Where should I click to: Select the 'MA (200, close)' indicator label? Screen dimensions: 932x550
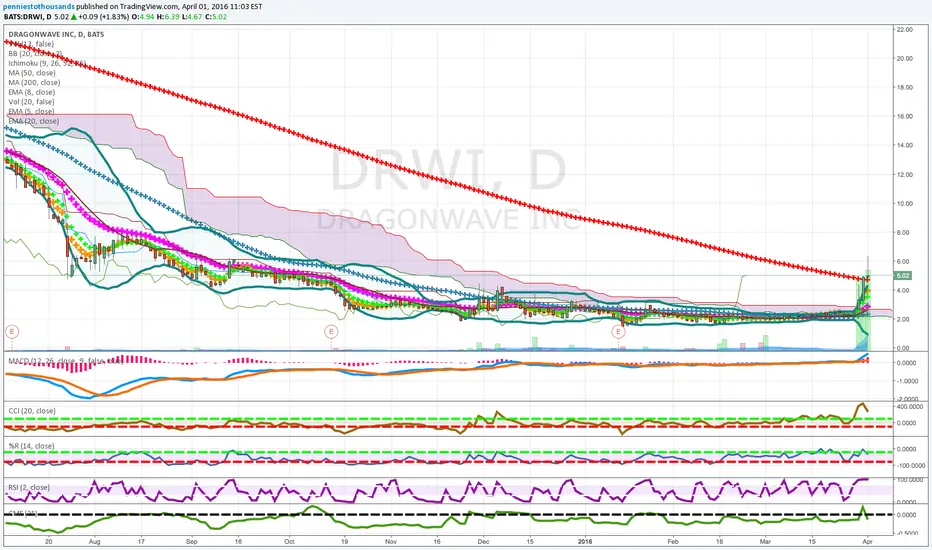[x=34, y=82]
